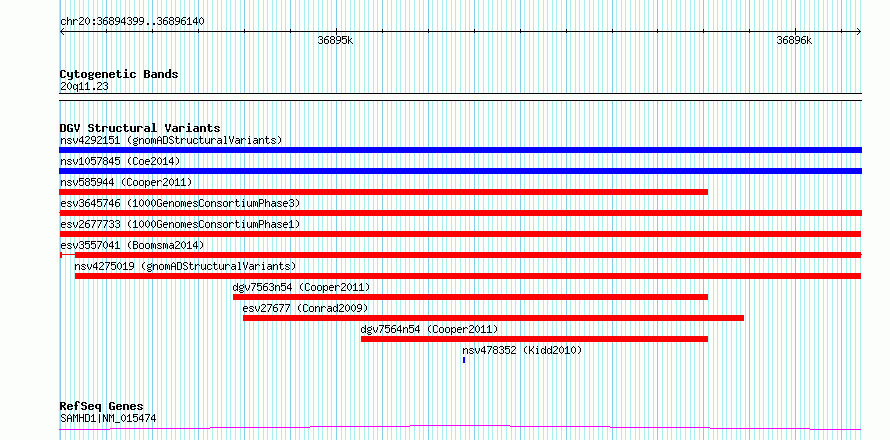Click the Cytogenetic Bands track title

[x=119, y=74]
